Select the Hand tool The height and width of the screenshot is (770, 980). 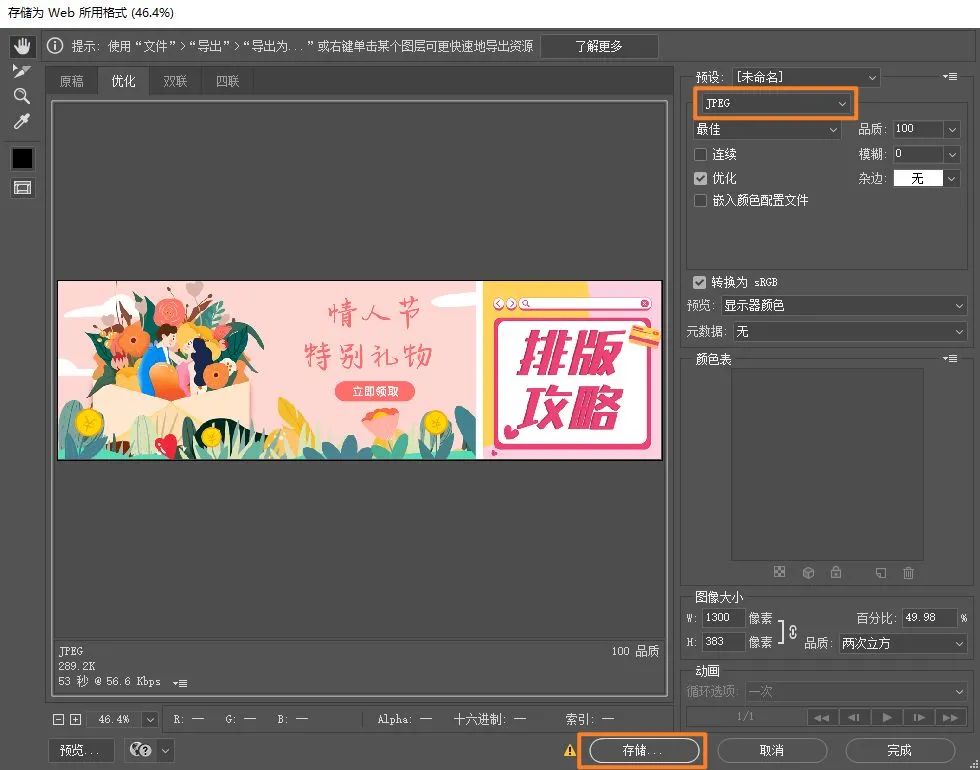click(x=22, y=46)
